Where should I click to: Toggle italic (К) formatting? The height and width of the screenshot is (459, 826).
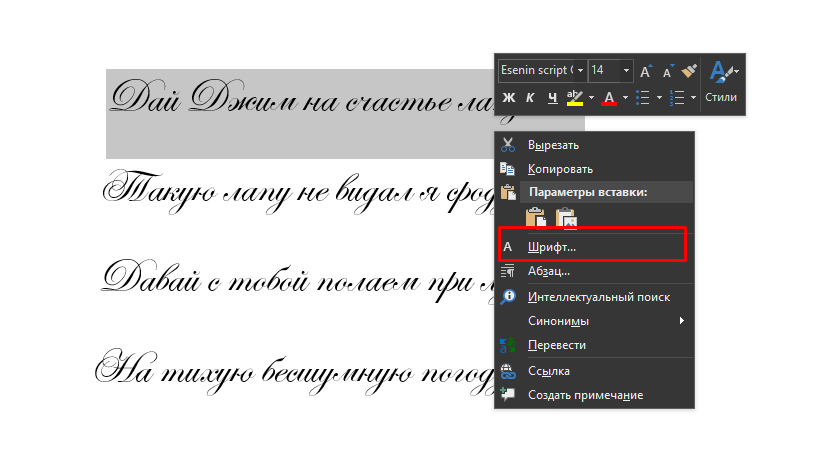[x=529, y=98]
